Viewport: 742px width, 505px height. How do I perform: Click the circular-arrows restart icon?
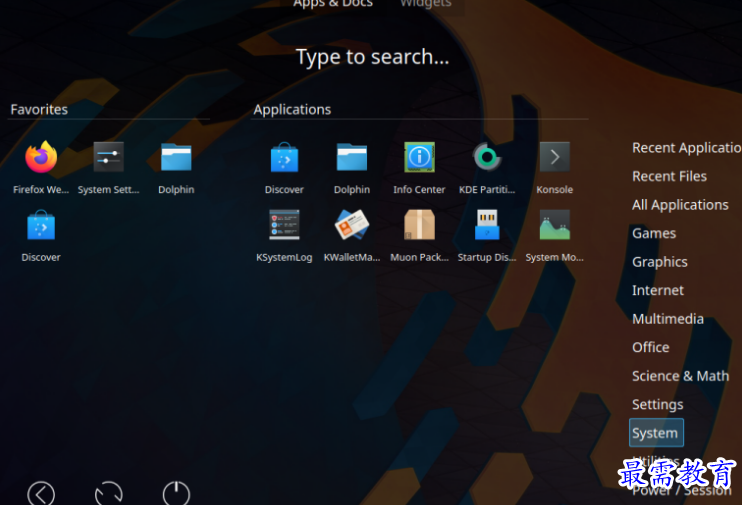tap(108, 493)
